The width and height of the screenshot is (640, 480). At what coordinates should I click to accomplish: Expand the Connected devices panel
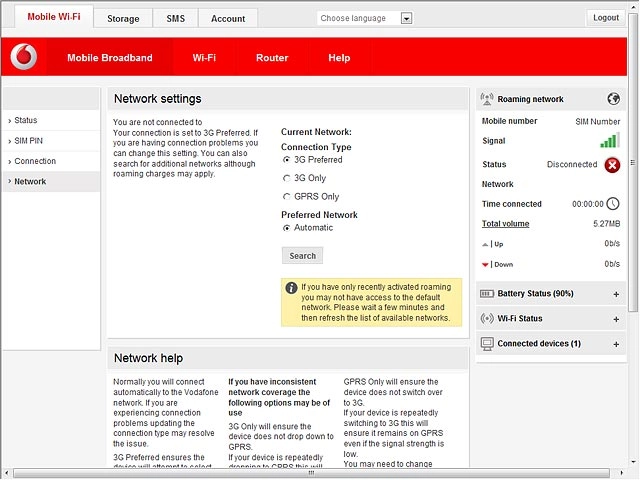click(616, 344)
